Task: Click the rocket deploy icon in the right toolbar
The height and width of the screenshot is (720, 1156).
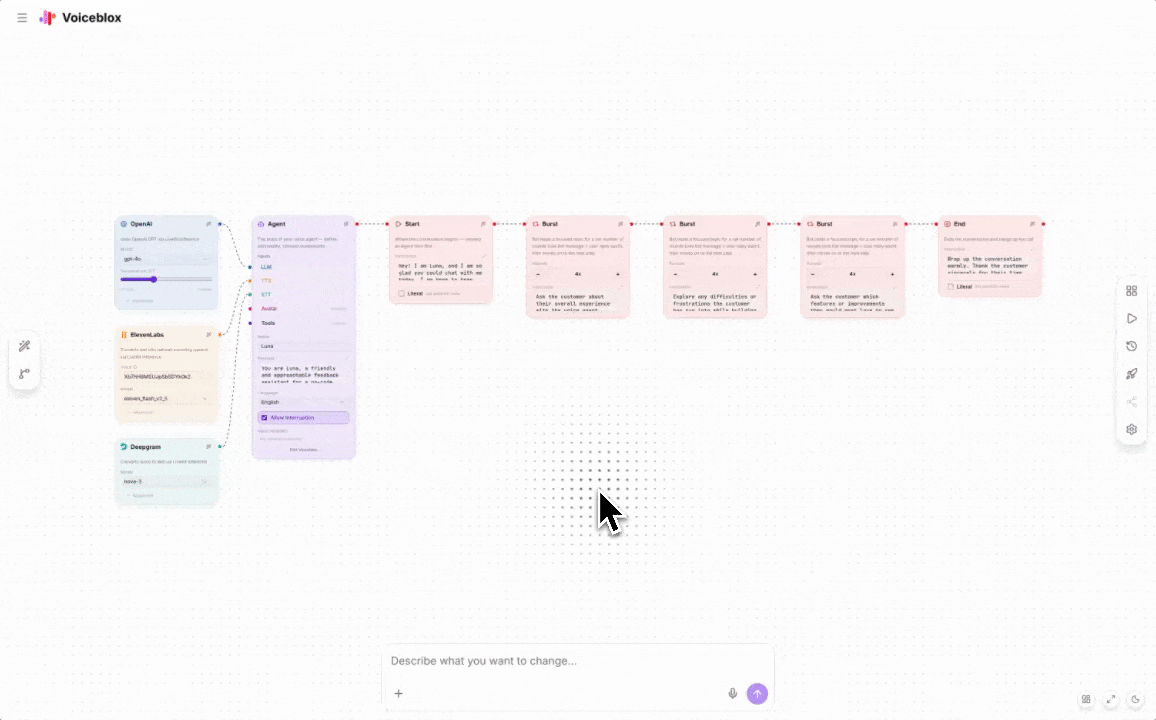Action: (1131, 374)
